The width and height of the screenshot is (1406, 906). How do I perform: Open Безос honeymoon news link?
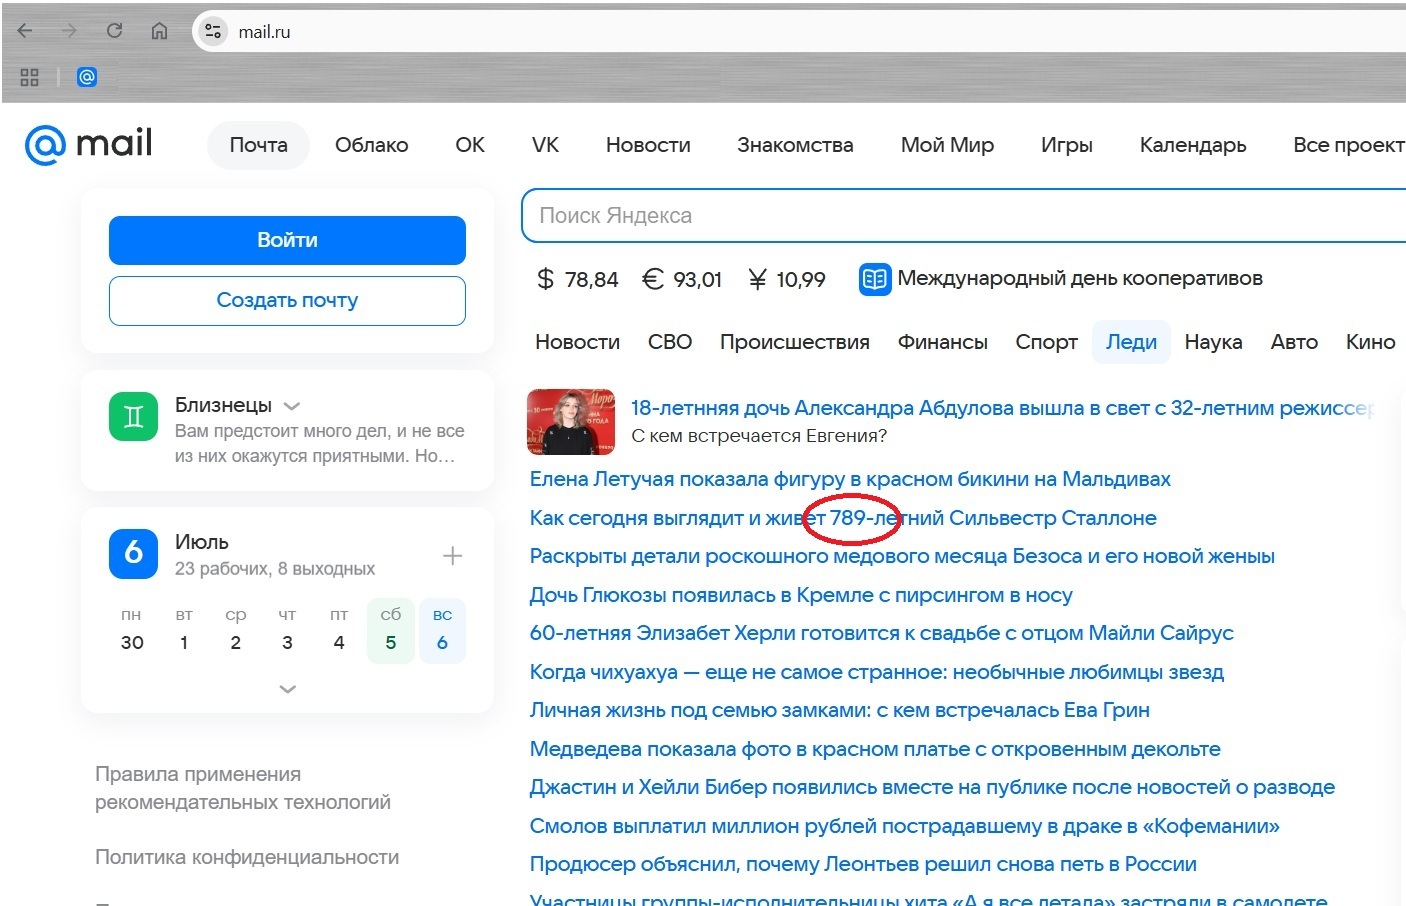coord(902,556)
